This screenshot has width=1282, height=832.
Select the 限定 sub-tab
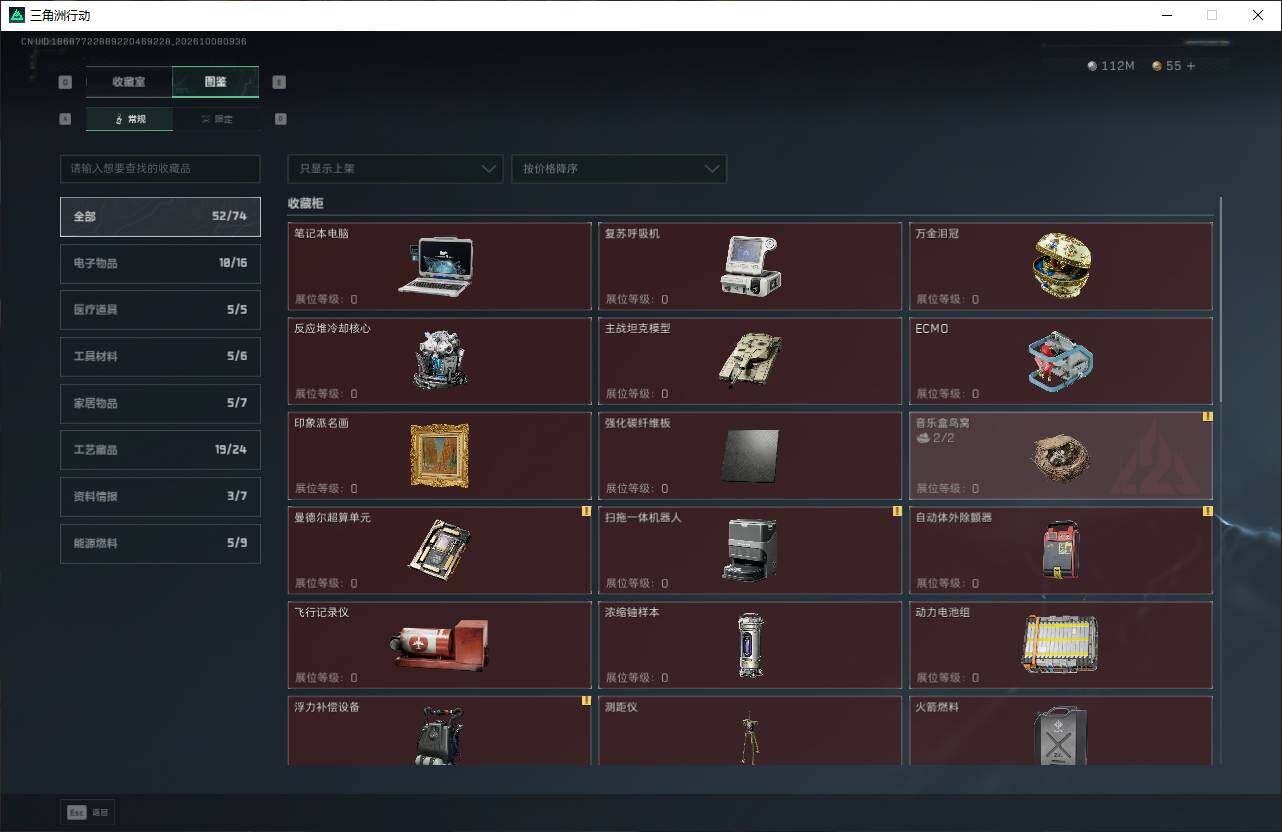coord(216,119)
